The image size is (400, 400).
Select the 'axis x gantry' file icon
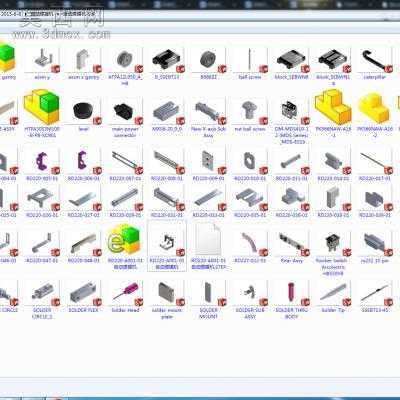click(84, 60)
